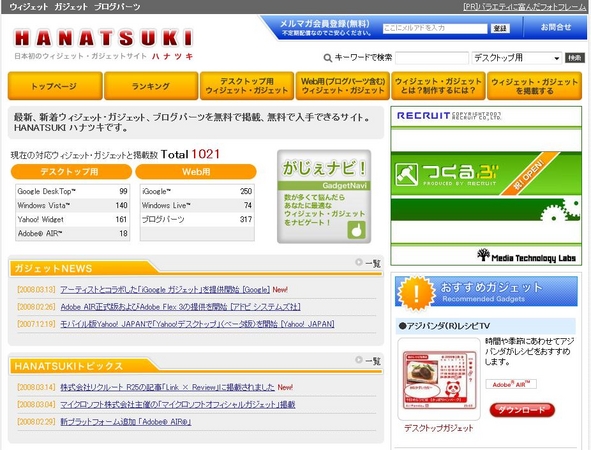This screenshot has width=591, height=450.
Task: Click Media Technology Labs tree logo
Action: 483,255
